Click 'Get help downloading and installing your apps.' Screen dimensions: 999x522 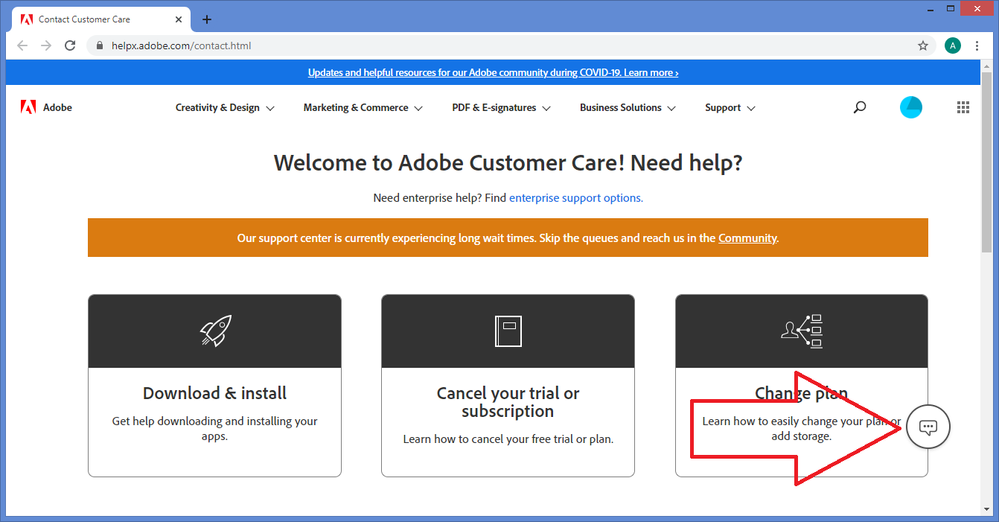pos(215,429)
